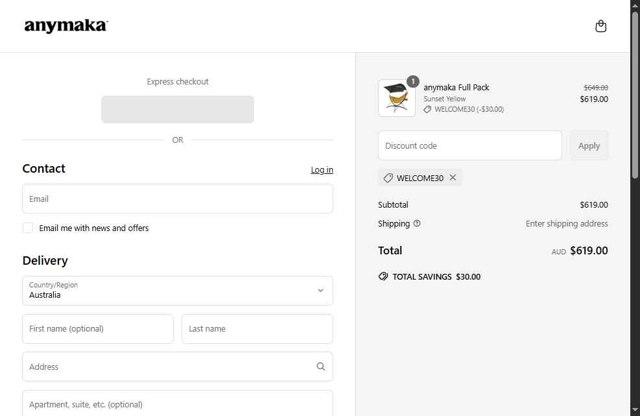Focus the First name (optional) field
This screenshot has width=640, height=416.
98,329
